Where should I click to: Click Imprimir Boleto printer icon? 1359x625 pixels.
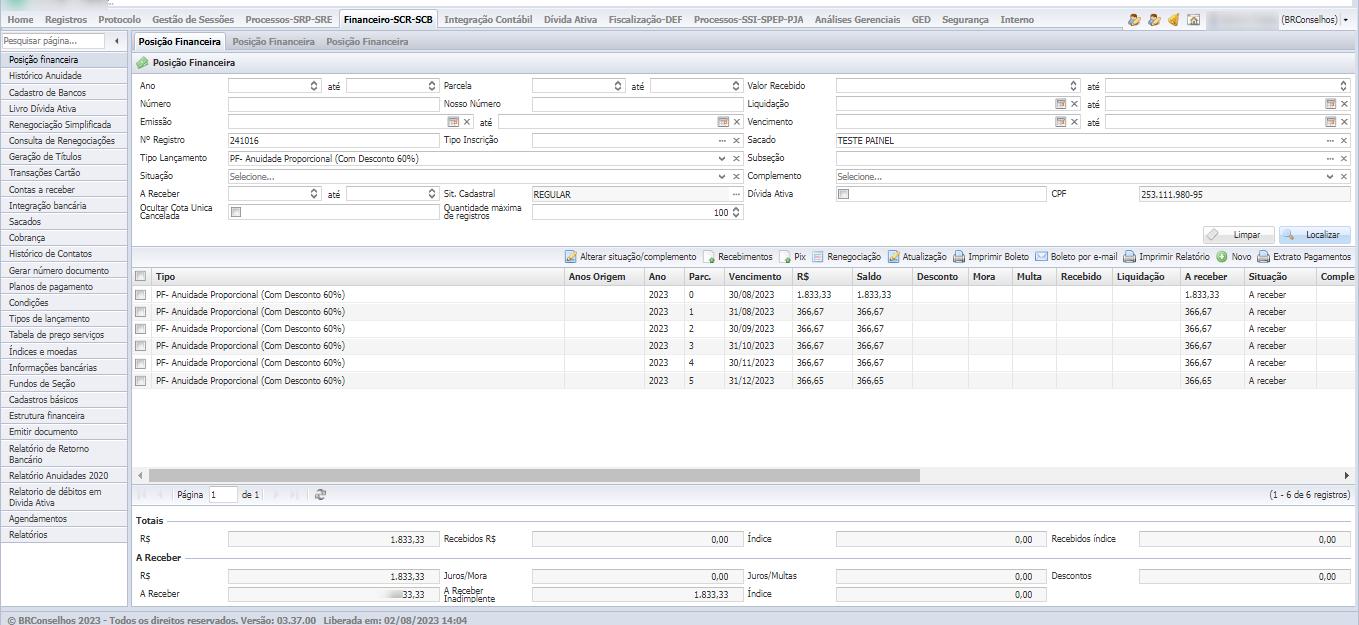[958, 257]
